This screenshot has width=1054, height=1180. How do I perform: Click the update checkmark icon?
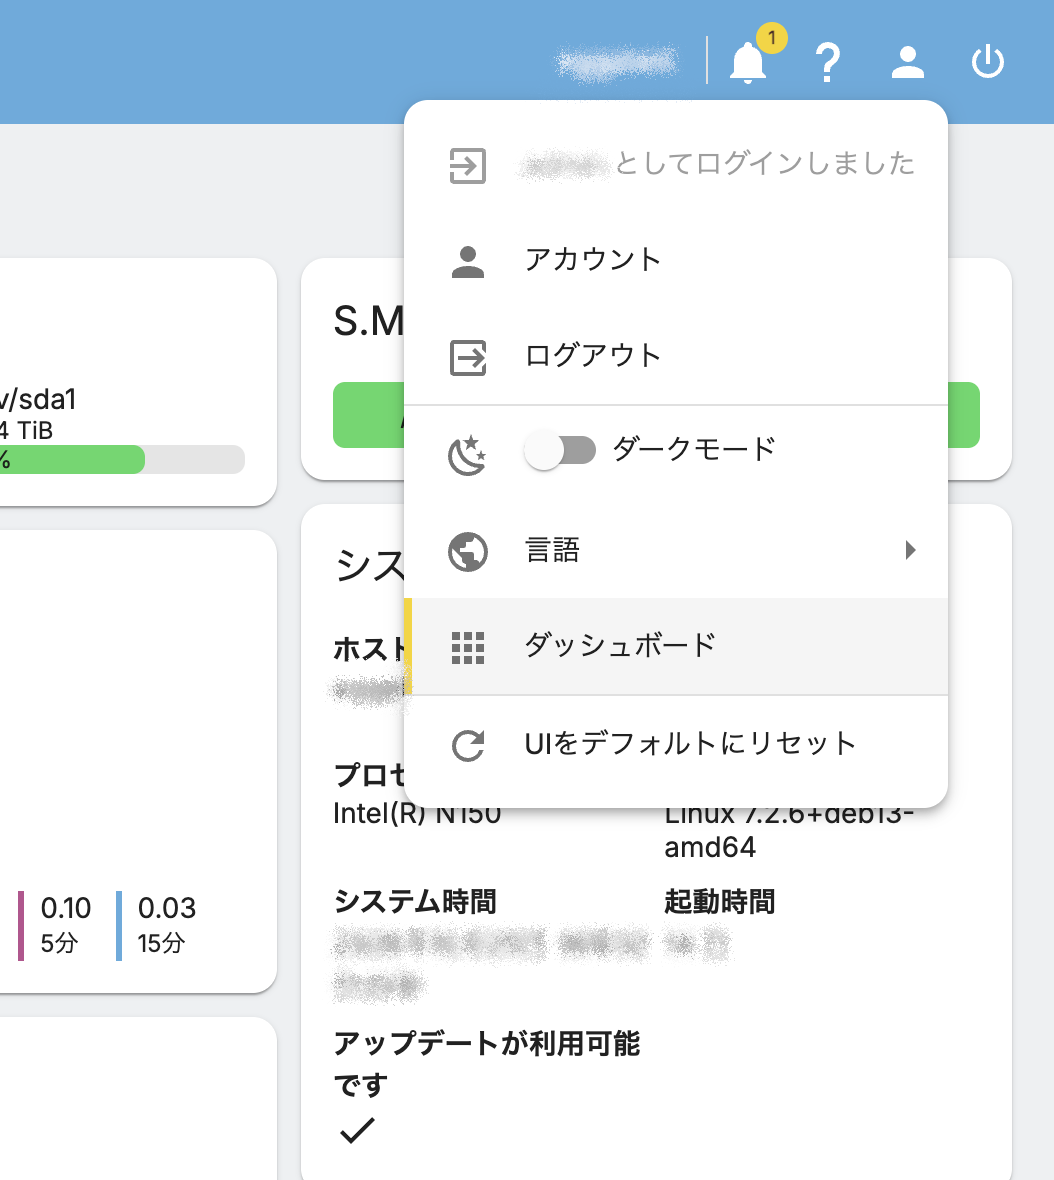357,1130
